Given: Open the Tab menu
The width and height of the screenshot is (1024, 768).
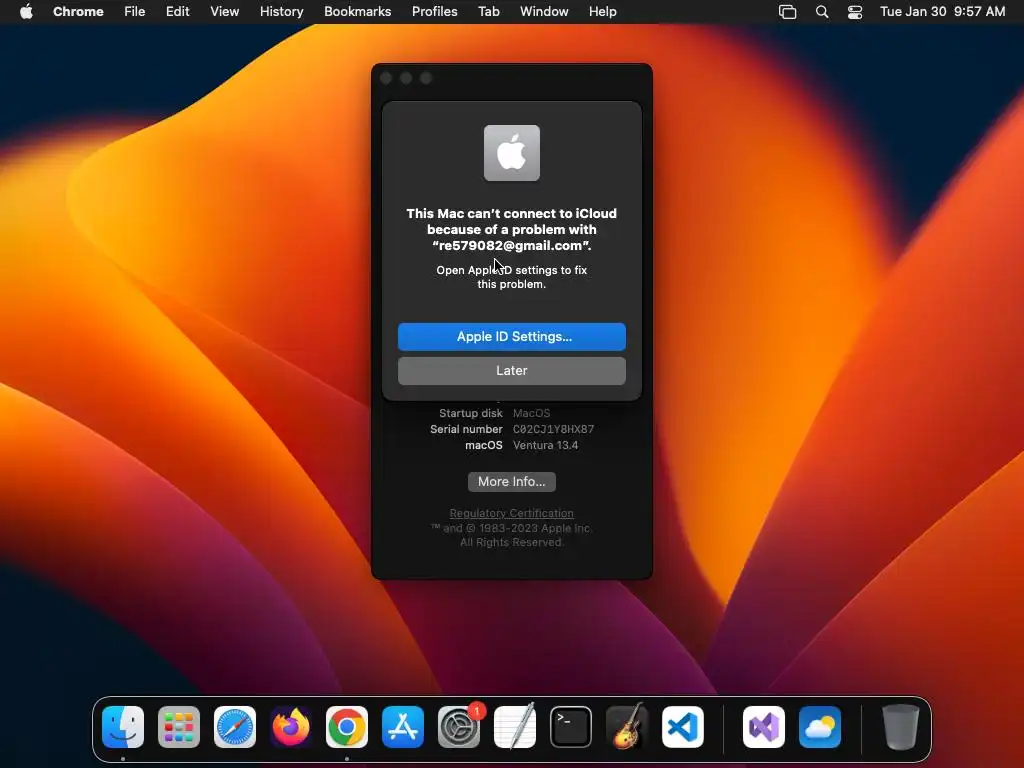Looking at the screenshot, I should tap(488, 12).
